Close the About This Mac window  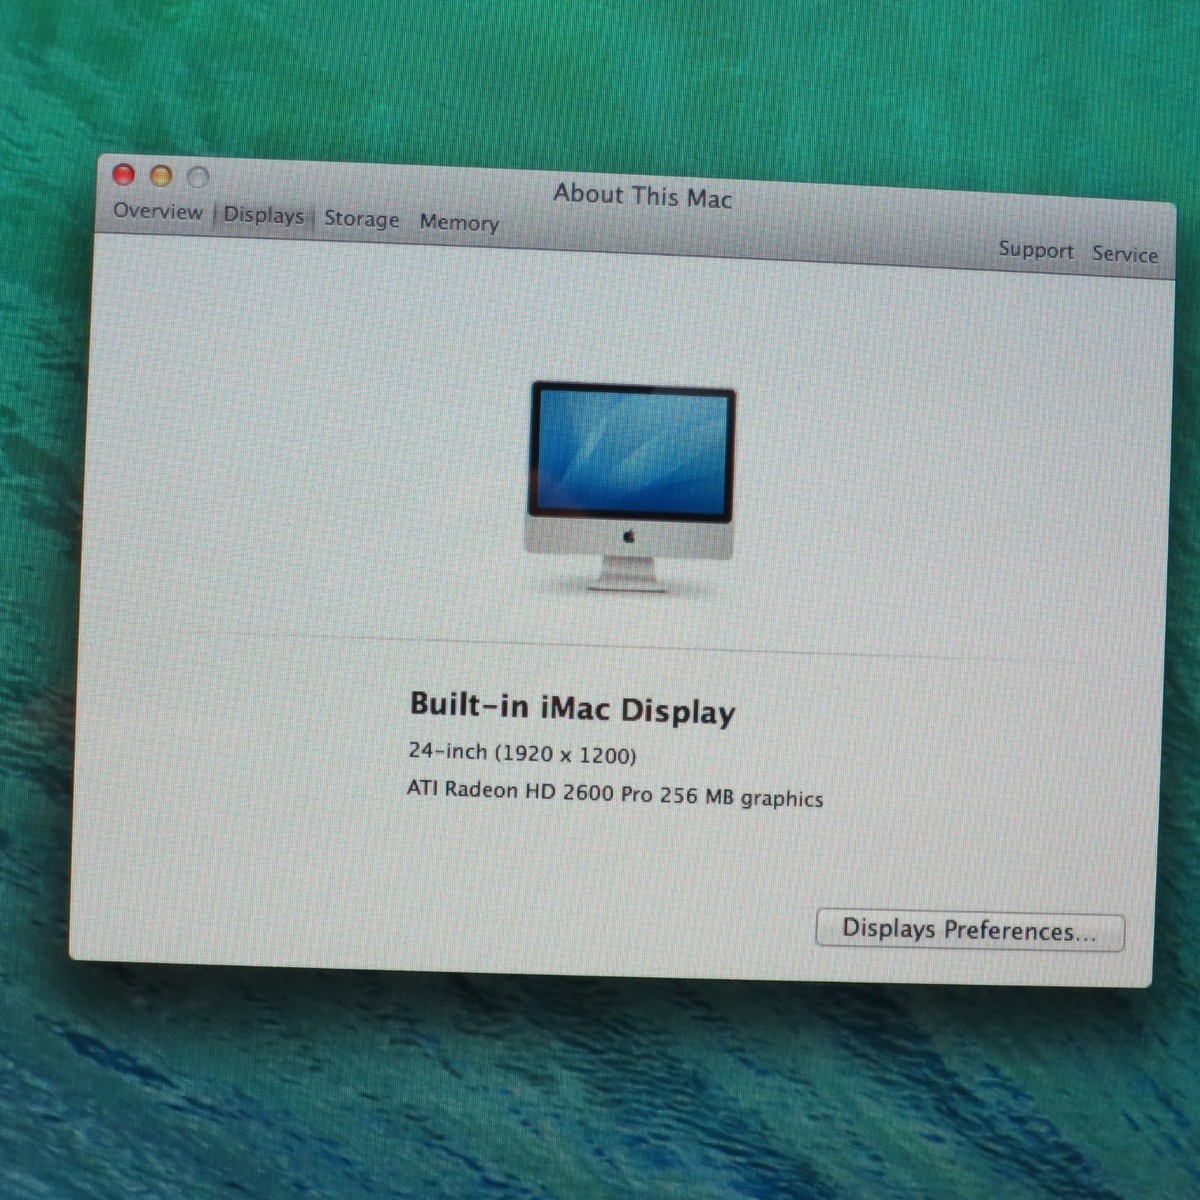click(124, 175)
